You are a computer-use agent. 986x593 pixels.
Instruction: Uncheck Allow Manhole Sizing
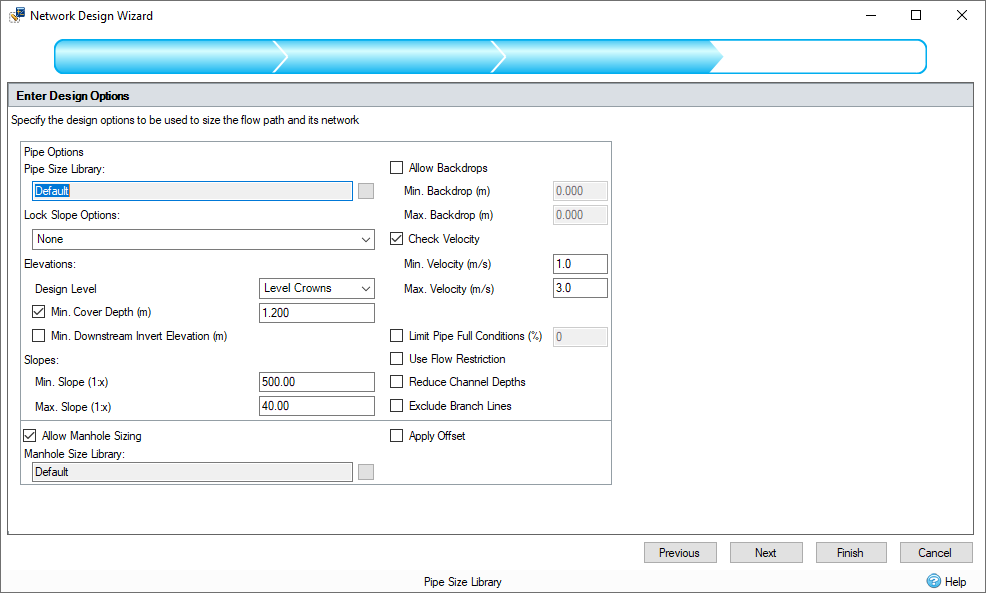pos(30,435)
